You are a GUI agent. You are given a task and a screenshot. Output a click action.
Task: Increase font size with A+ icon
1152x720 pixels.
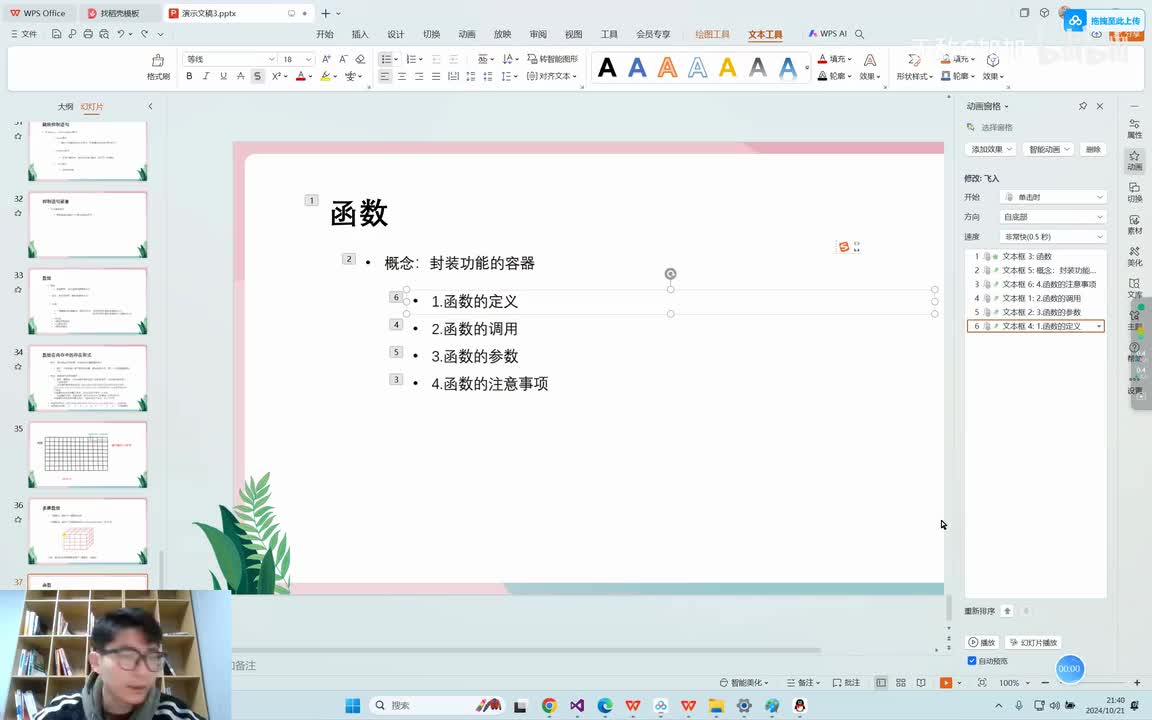(326, 59)
